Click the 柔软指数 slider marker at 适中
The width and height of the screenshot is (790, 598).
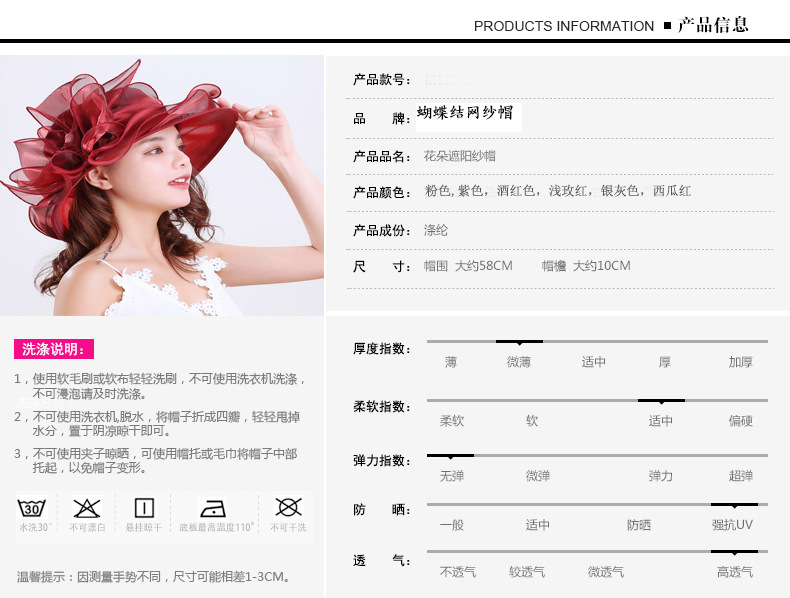pos(661,401)
